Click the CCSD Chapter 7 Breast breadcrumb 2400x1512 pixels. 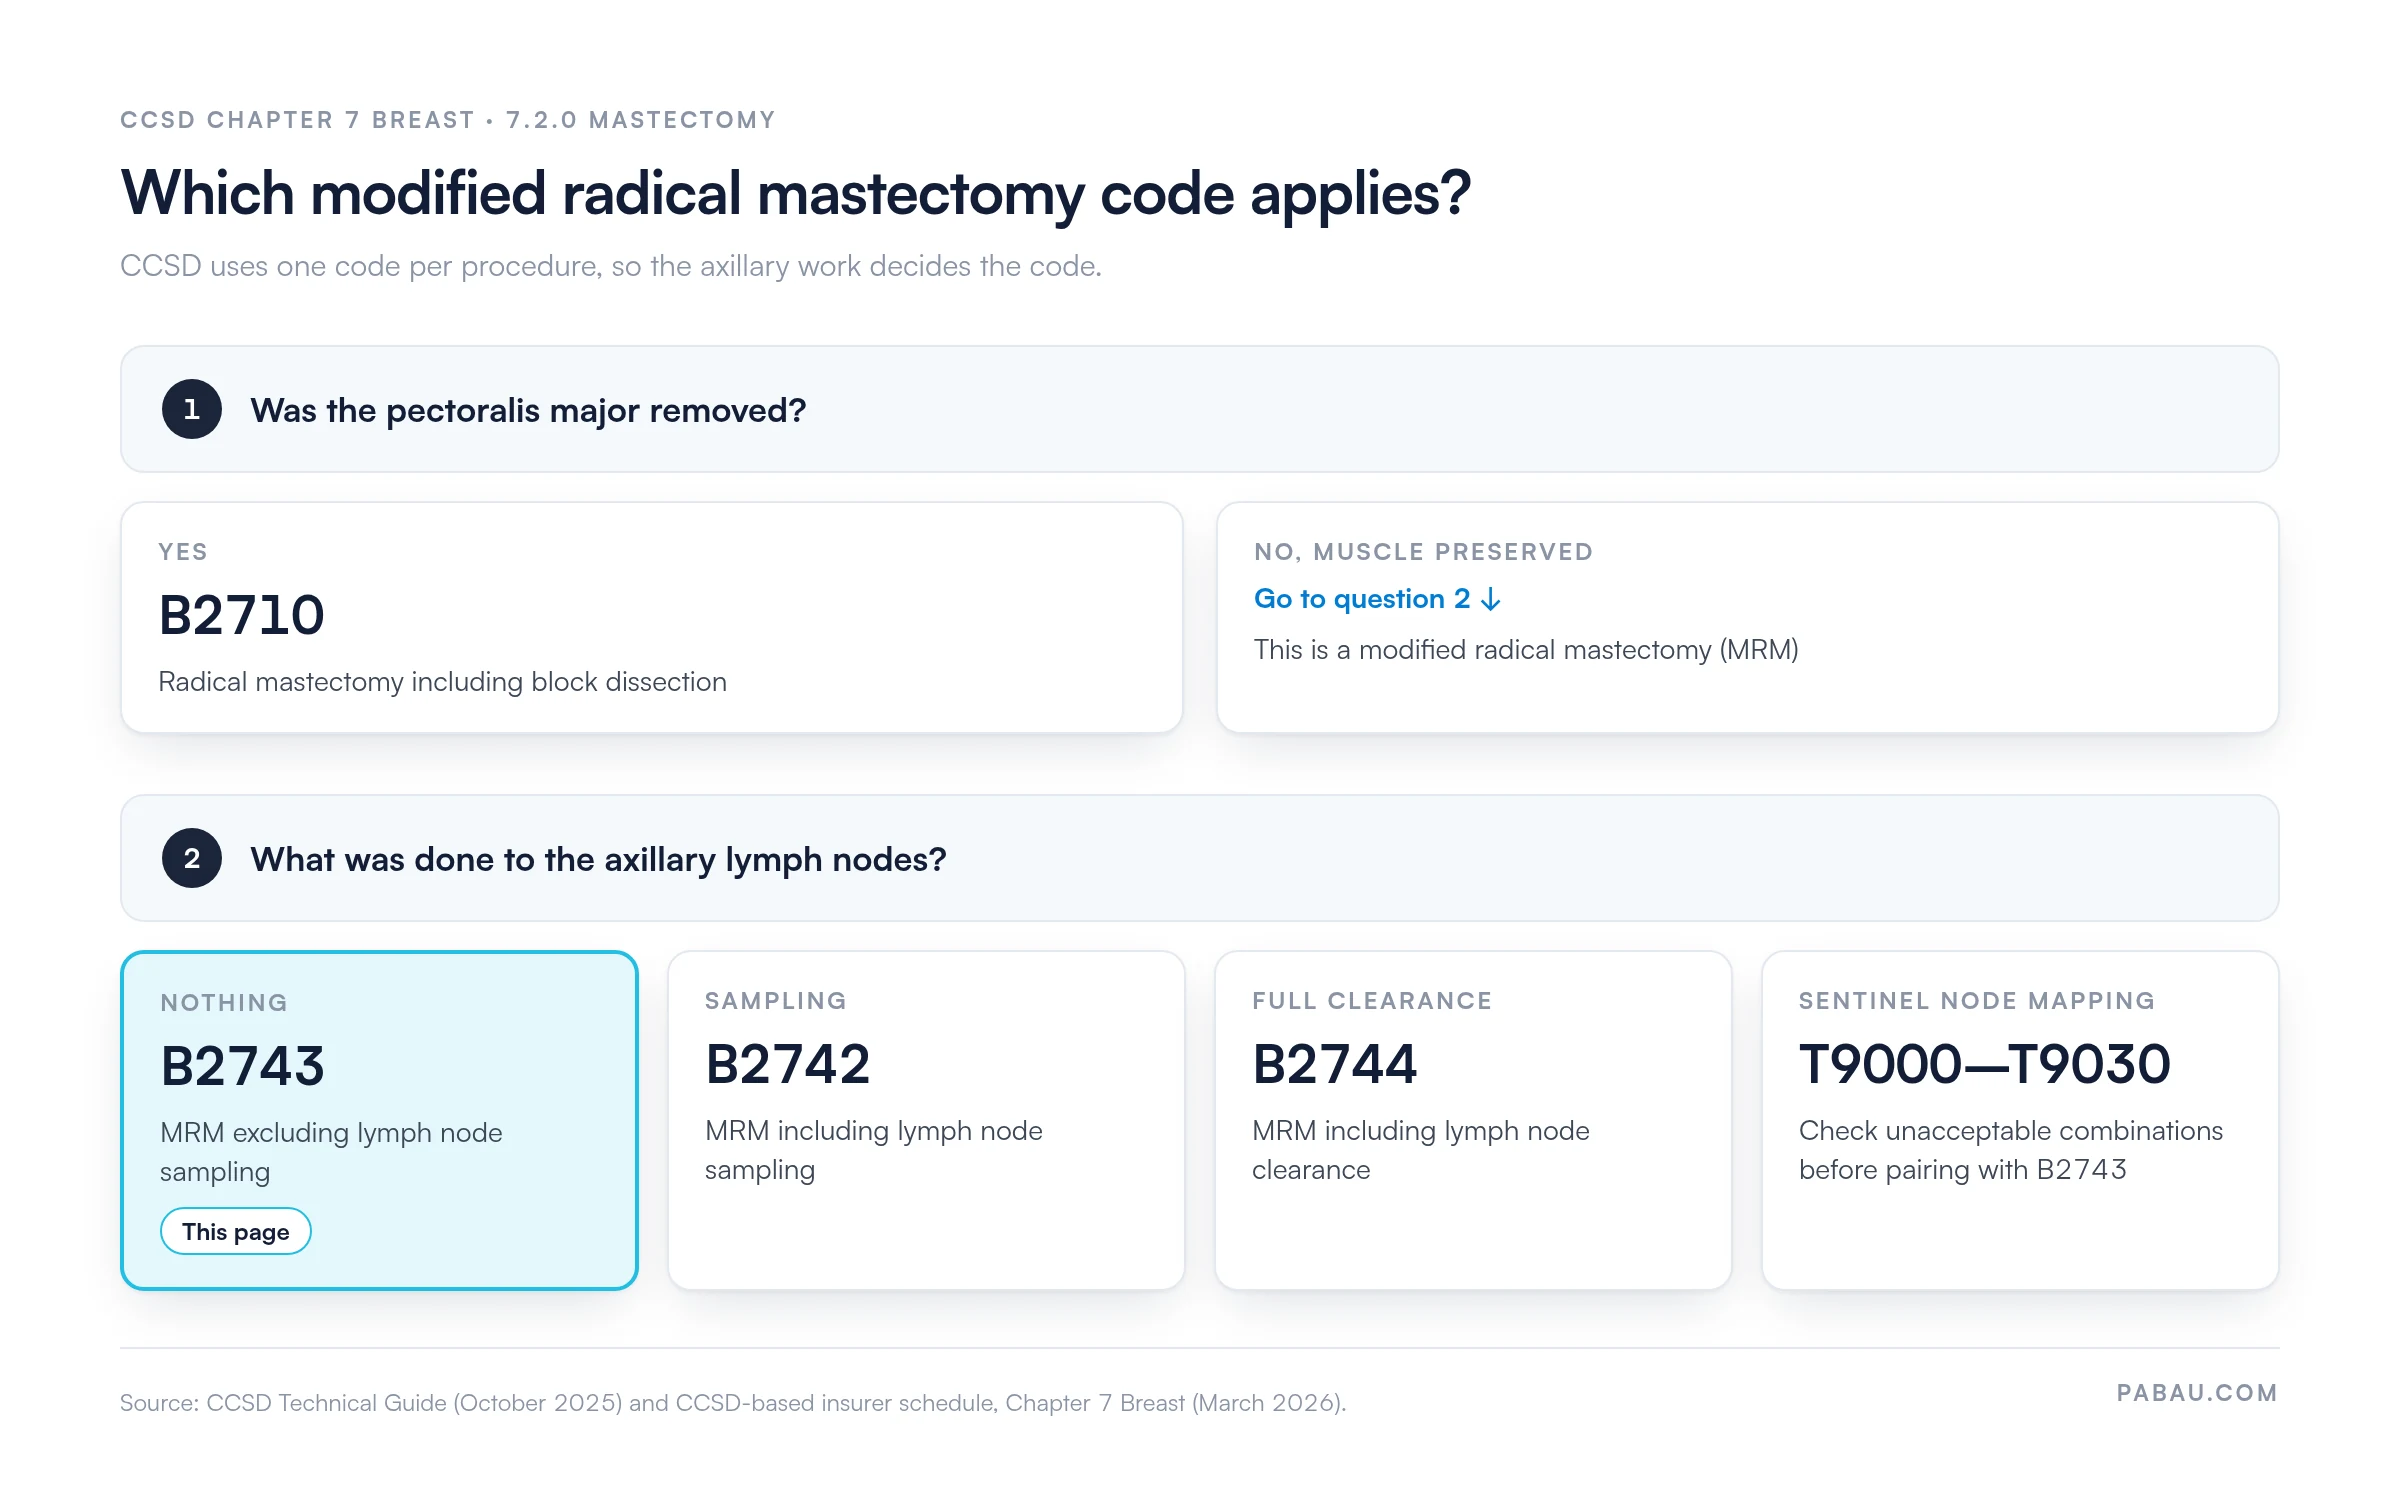pos(297,120)
